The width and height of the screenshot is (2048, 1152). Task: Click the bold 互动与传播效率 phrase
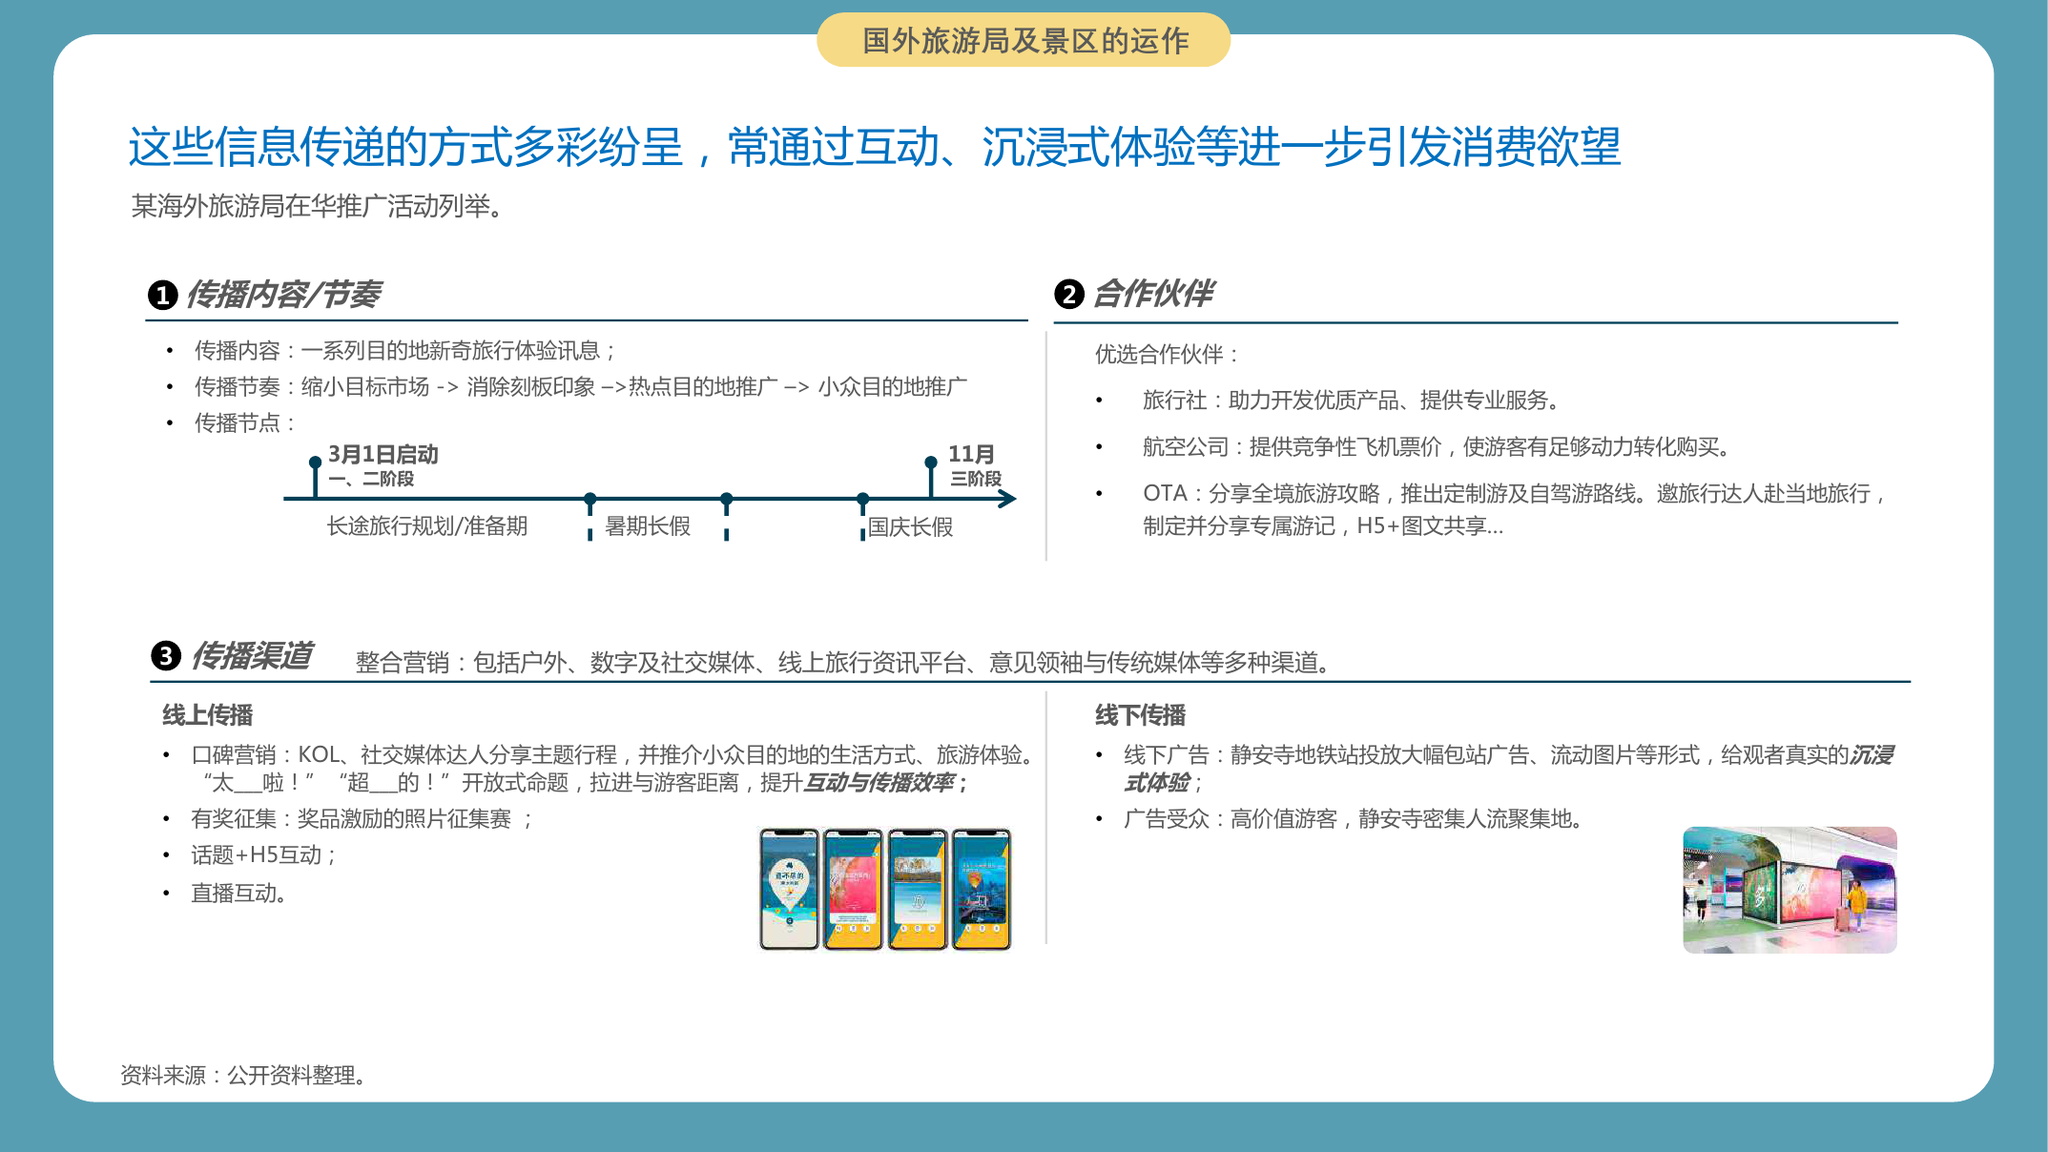(x=879, y=782)
